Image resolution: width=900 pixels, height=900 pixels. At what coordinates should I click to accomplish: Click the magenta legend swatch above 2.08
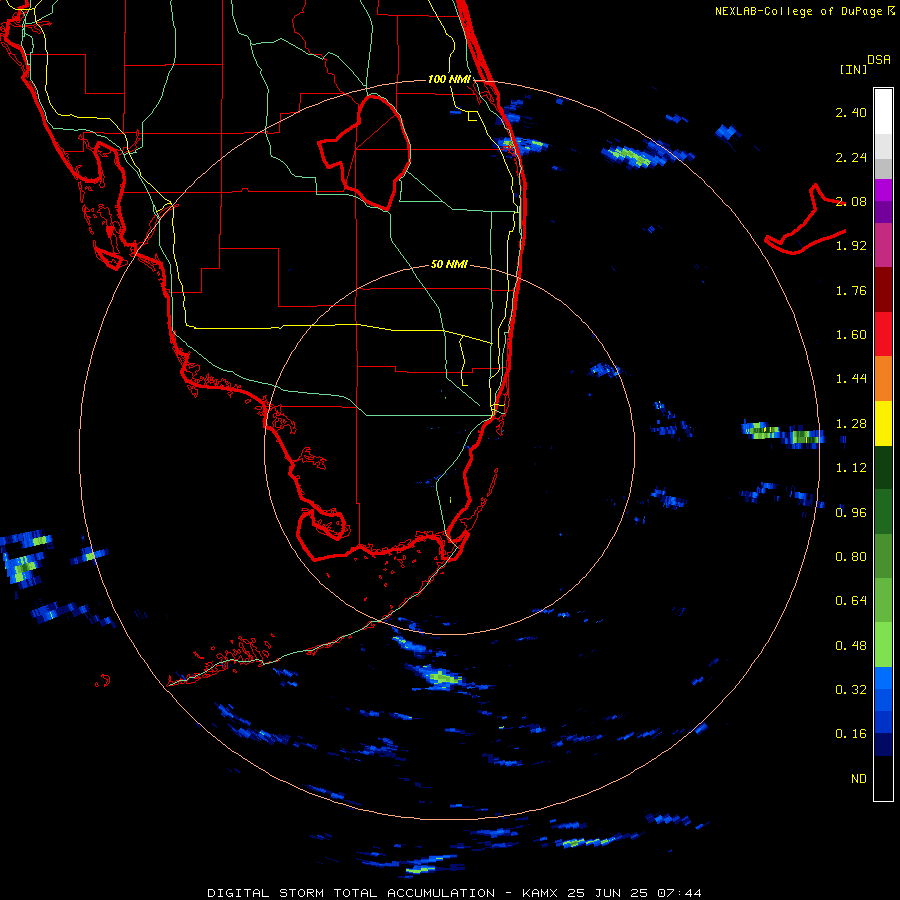click(883, 190)
